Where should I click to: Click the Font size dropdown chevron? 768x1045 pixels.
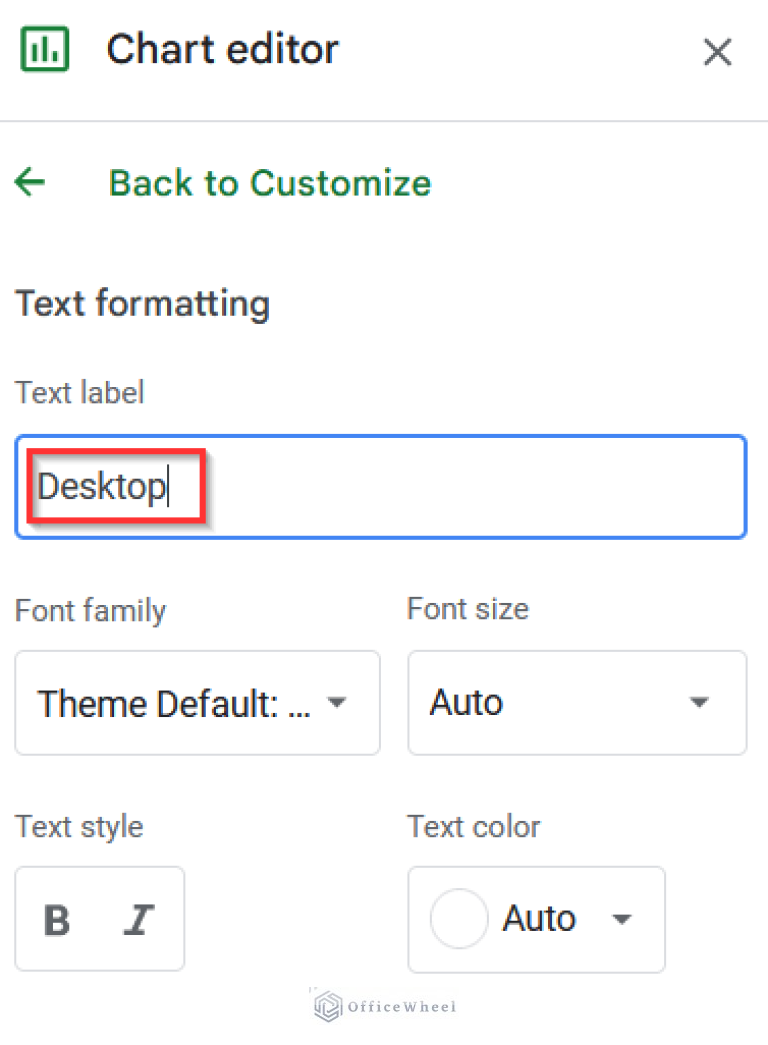coord(699,703)
